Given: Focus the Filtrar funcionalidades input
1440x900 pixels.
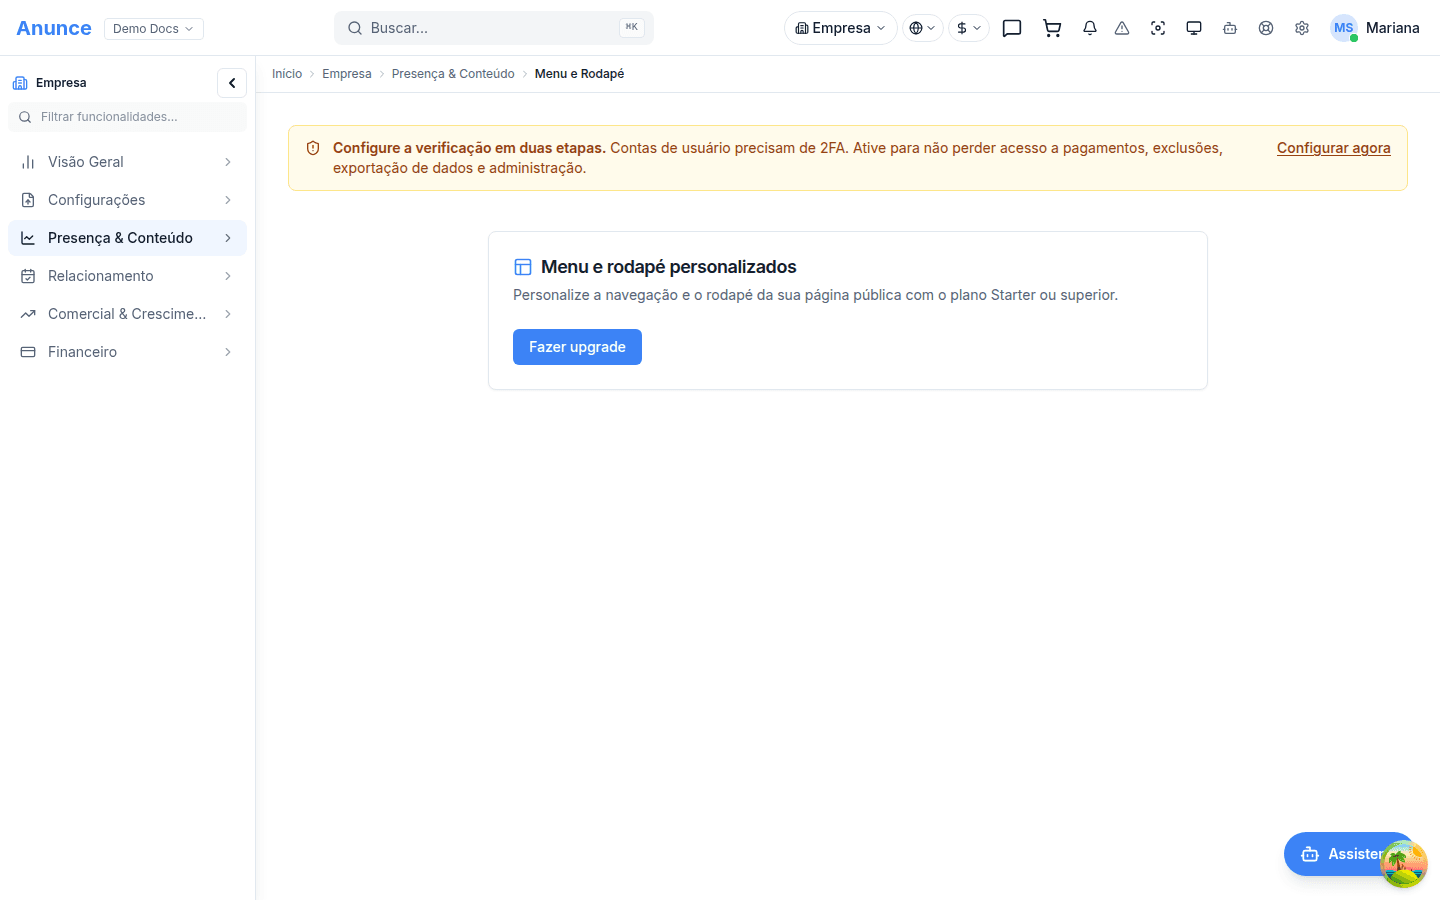Looking at the screenshot, I should click(127, 117).
